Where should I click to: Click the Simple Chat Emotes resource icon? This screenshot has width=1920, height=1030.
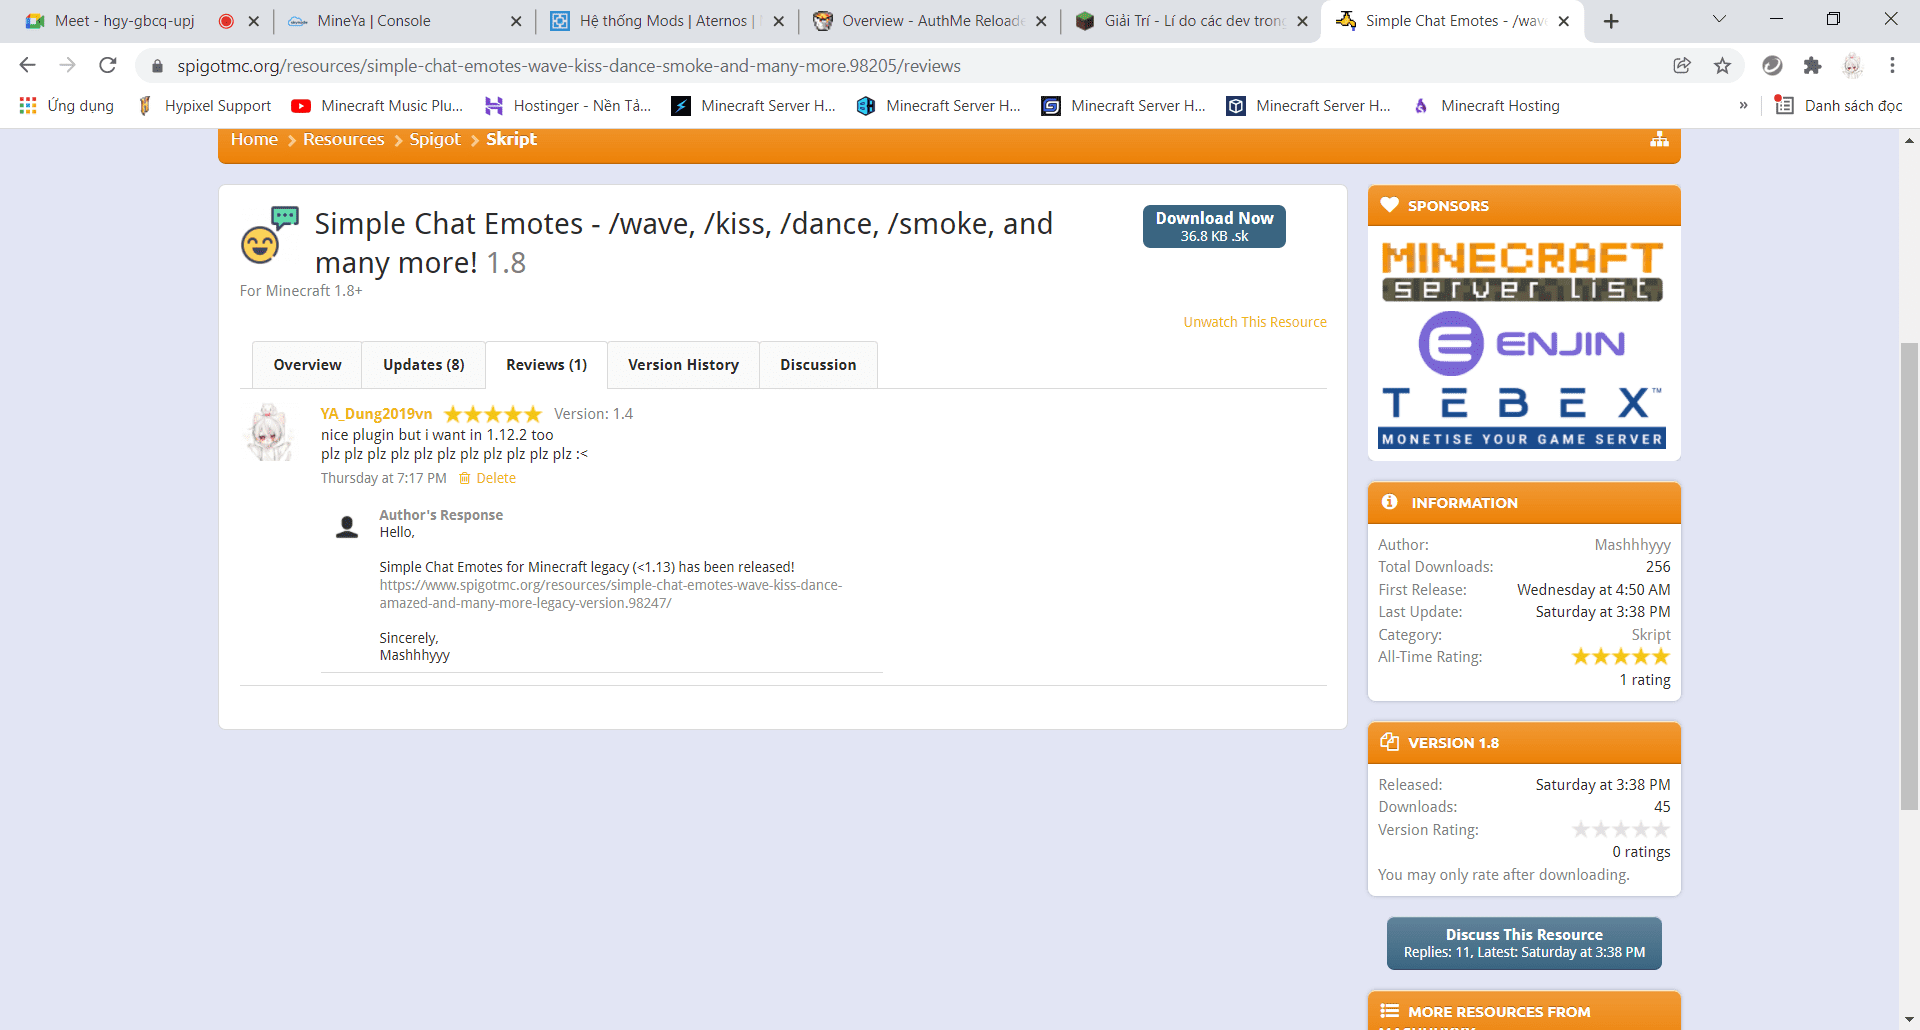269,234
